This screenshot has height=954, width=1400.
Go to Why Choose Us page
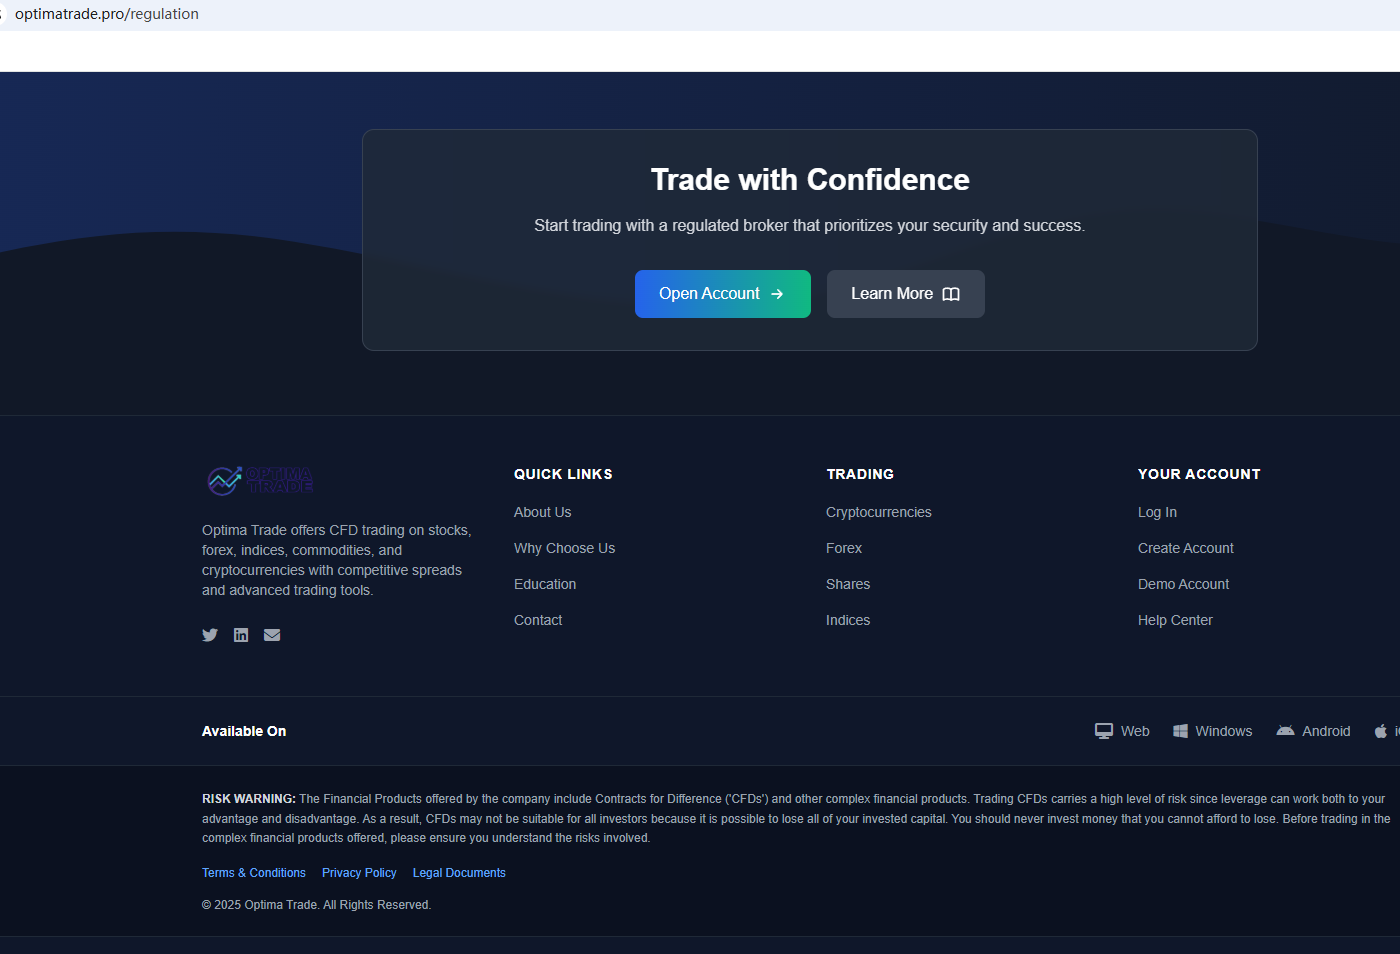click(x=565, y=548)
